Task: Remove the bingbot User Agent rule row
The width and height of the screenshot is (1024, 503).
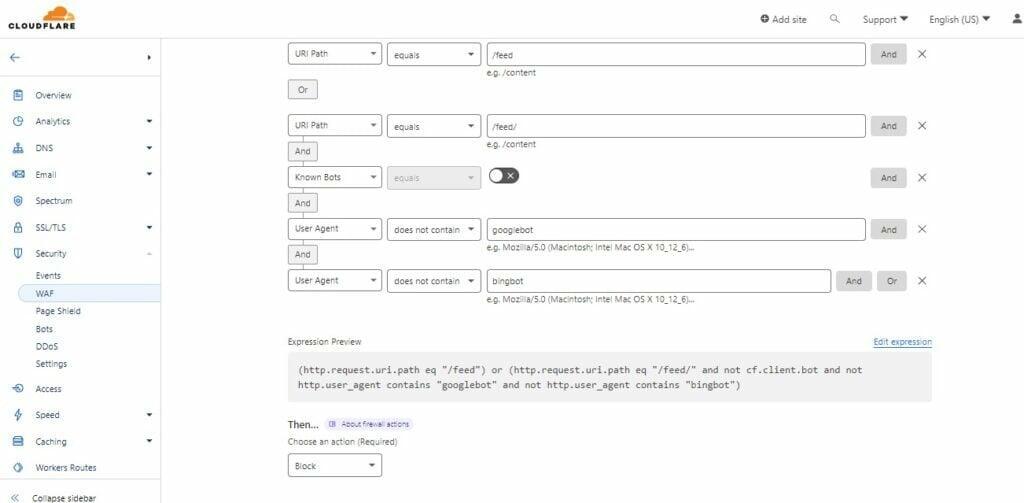Action: coord(922,281)
